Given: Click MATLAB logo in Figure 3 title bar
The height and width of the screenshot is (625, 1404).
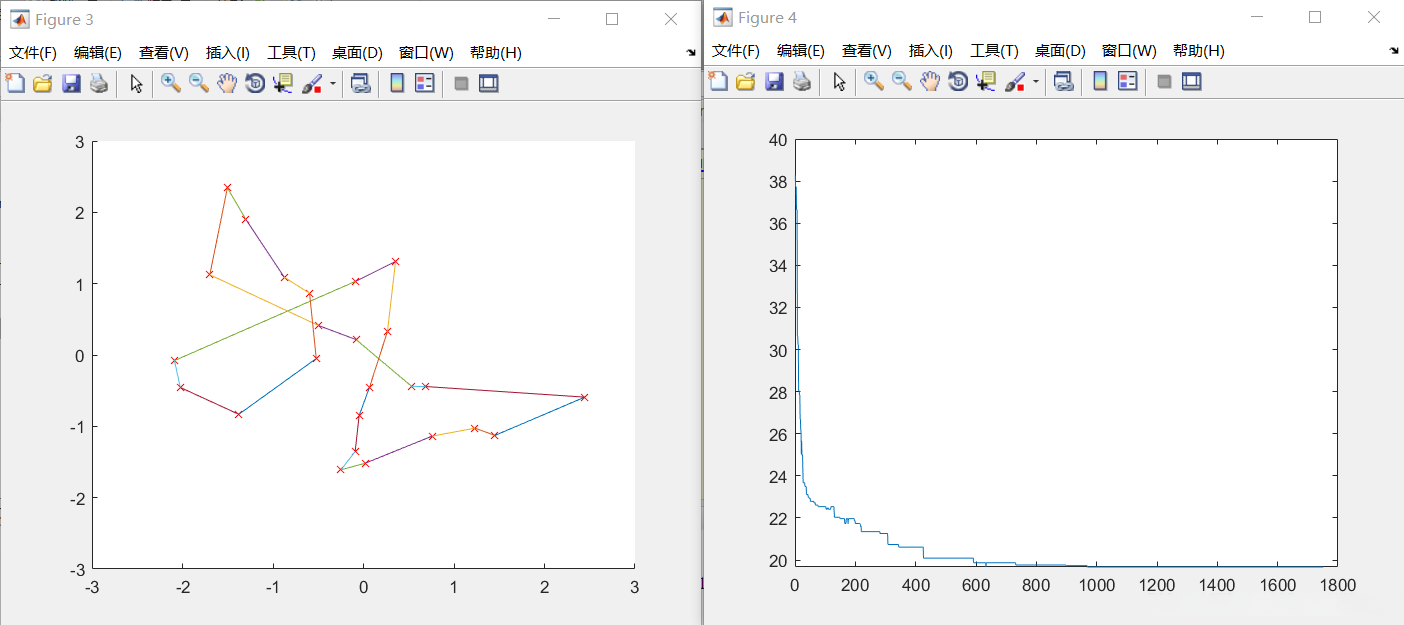Looking at the screenshot, I should point(19,18).
